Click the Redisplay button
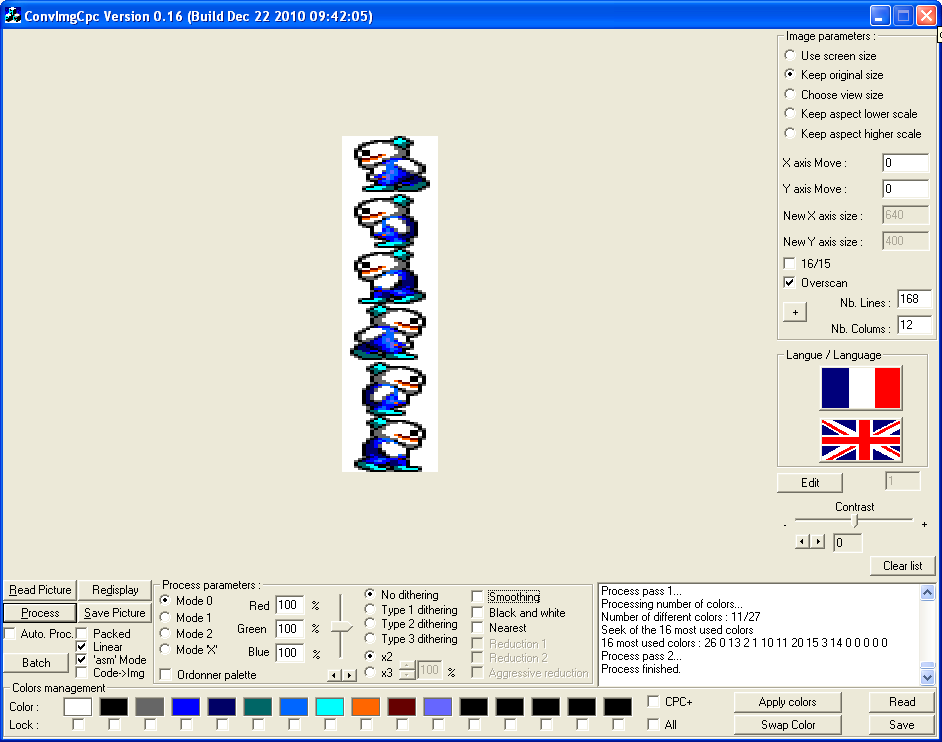Viewport: 942px width, 742px height. coord(115,590)
